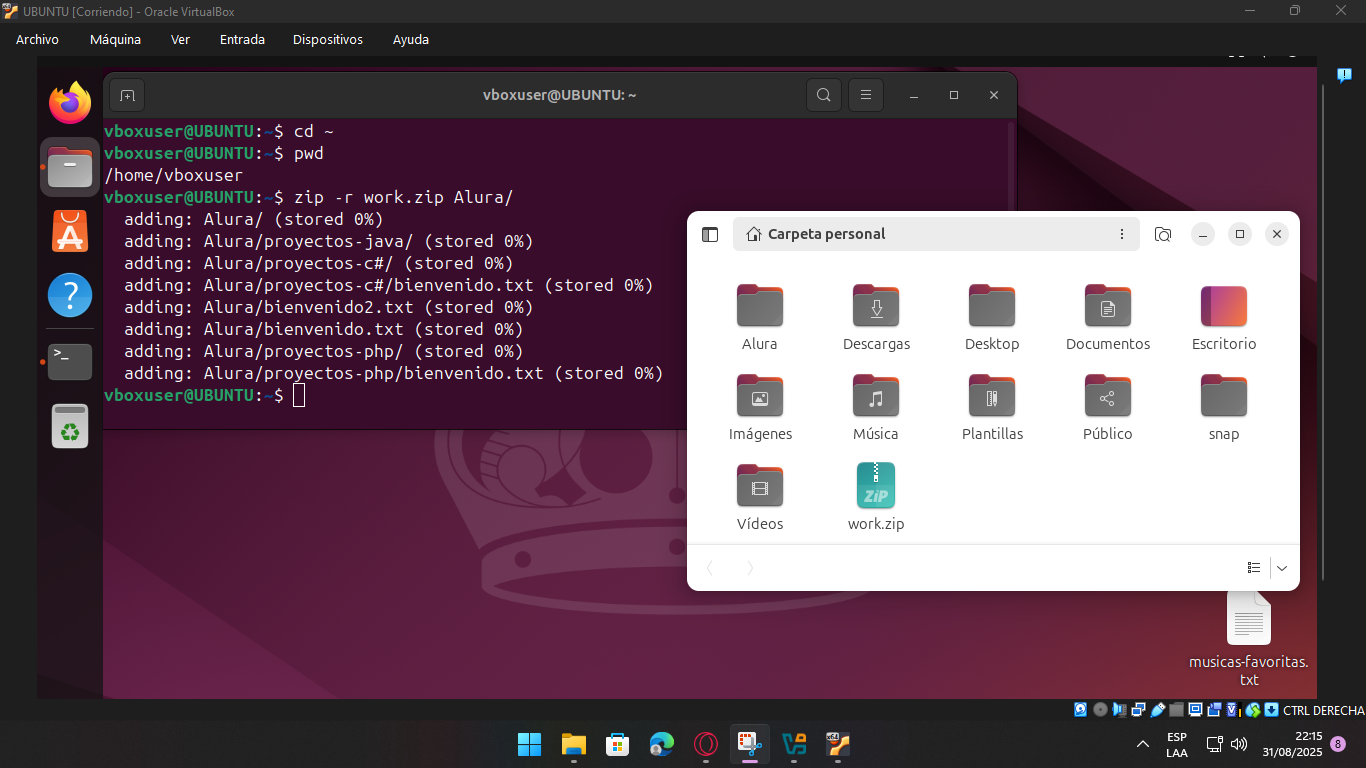This screenshot has width=1366, height=768.
Task: Open the Carpeta personal path options menu
Action: point(1121,234)
